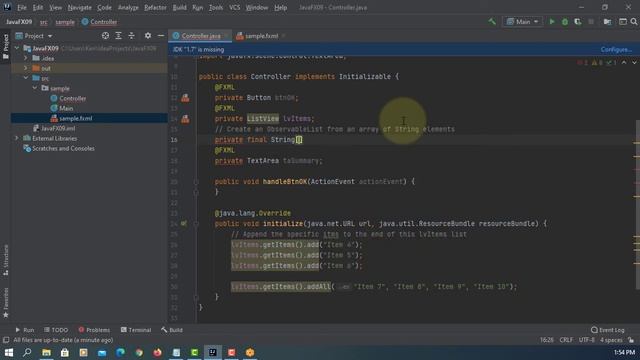The width and height of the screenshot is (640, 360).
Task: Open the VCS menu
Action: [234, 7]
